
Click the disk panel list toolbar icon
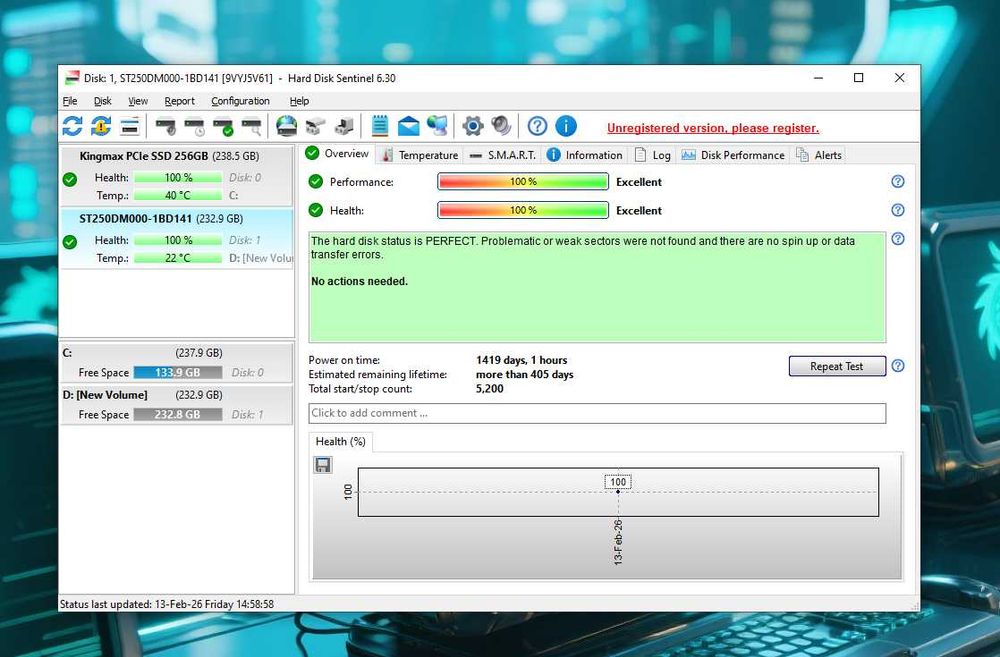pyautogui.click(x=129, y=126)
